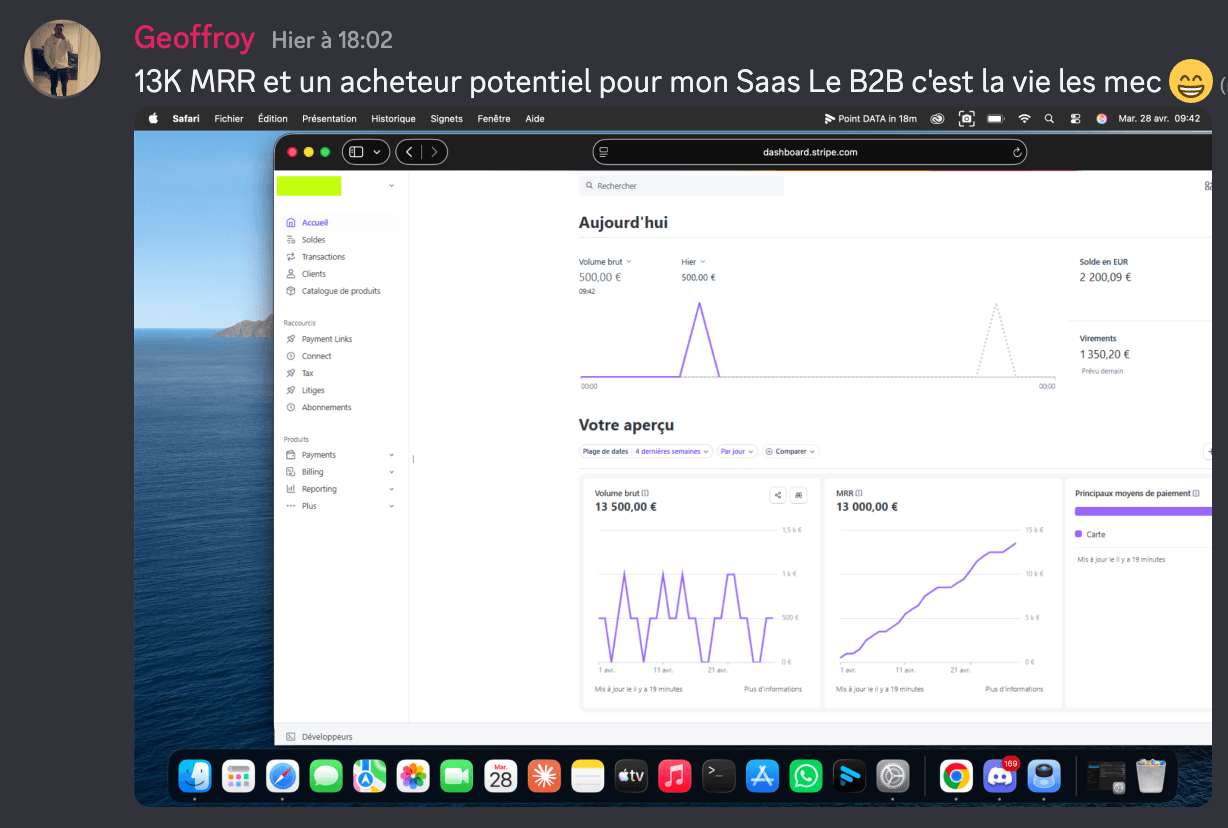The width and height of the screenshot is (1228, 828).
Task: Open Terminal in the Dock
Action: 719,775
